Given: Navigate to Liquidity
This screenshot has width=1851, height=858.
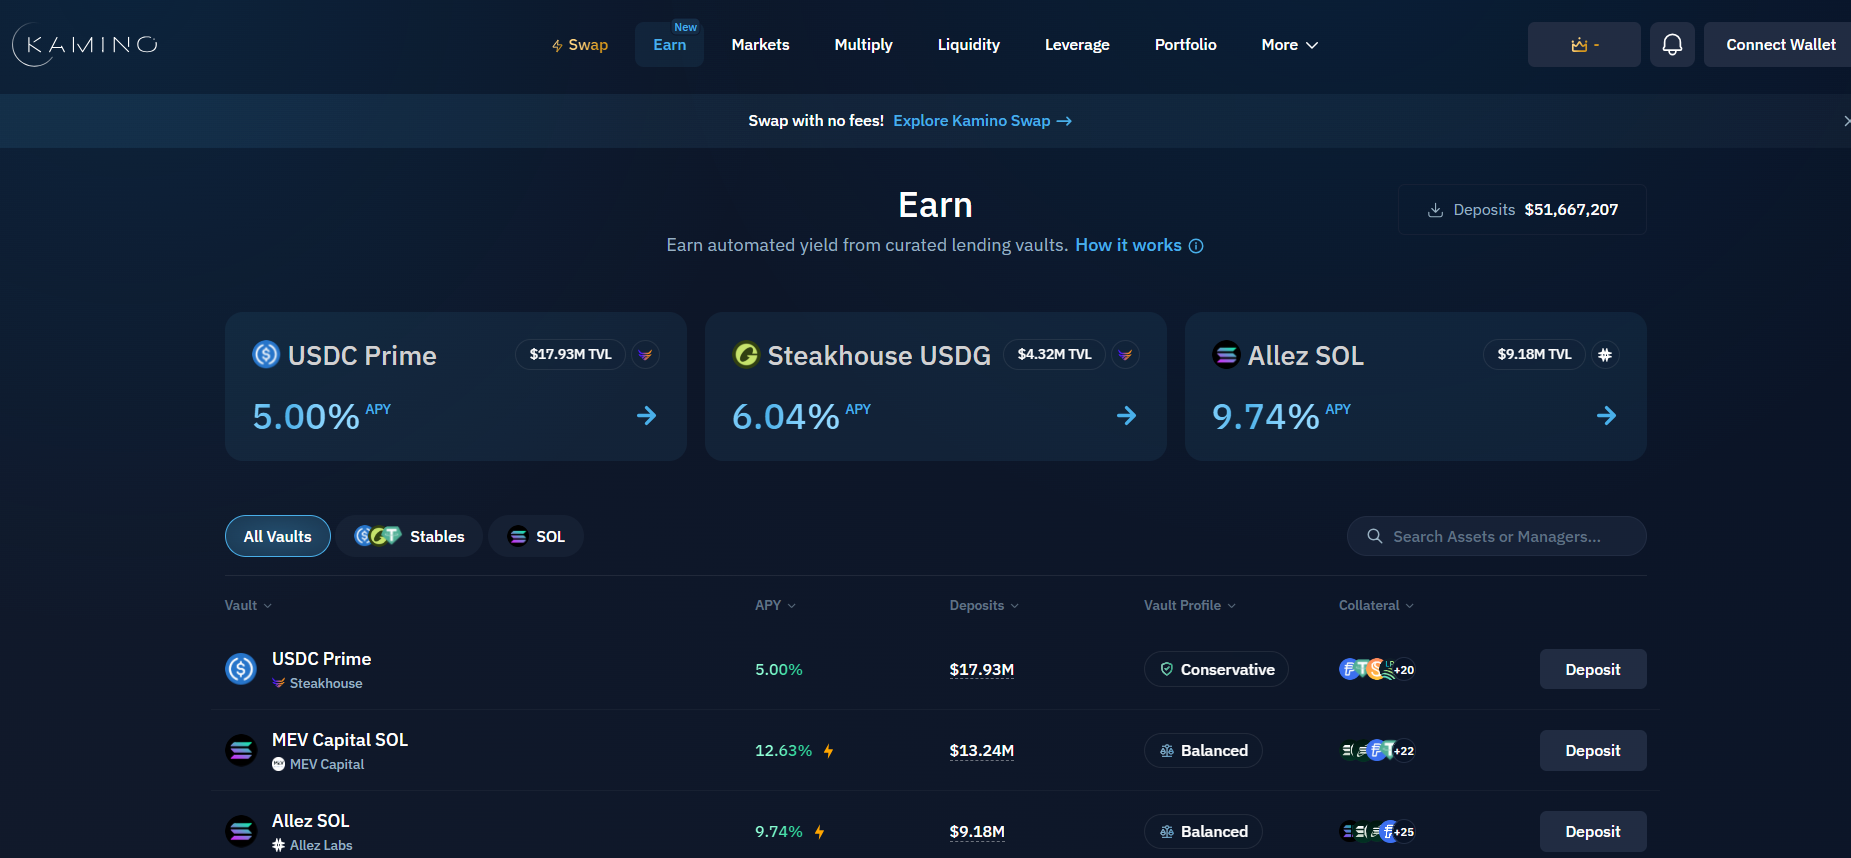Looking at the screenshot, I should [x=968, y=45].
